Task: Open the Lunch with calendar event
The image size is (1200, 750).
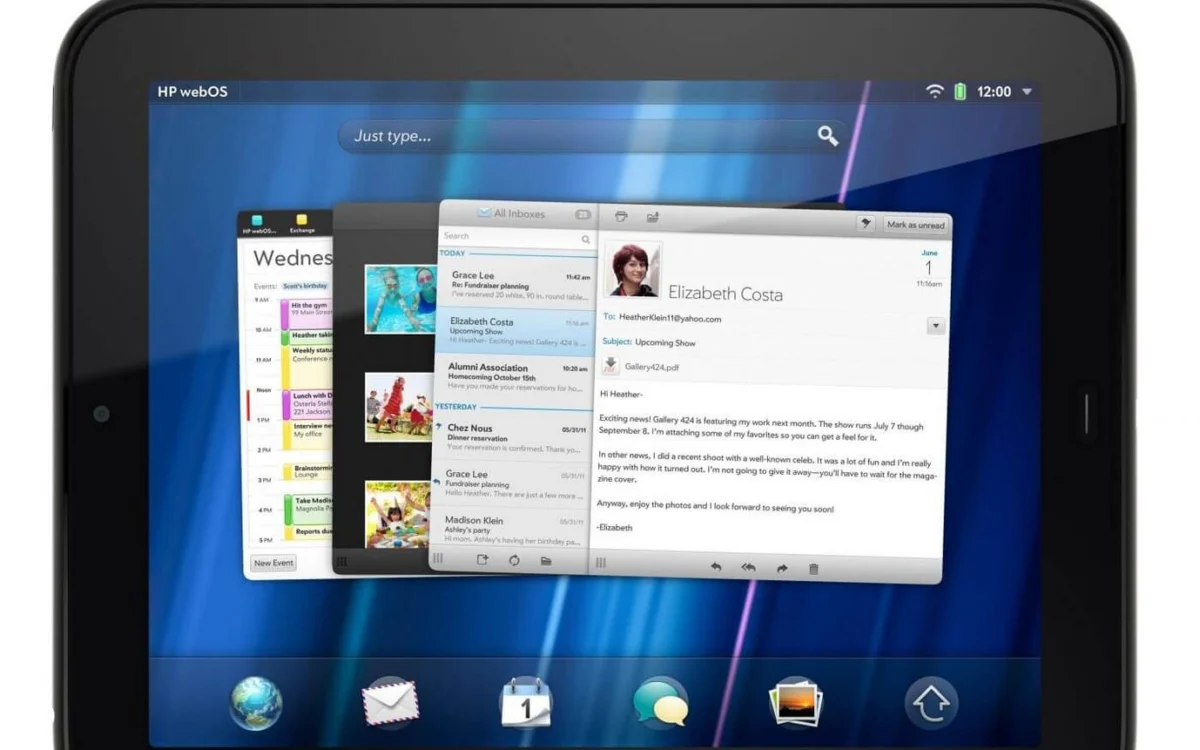Action: (306, 404)
